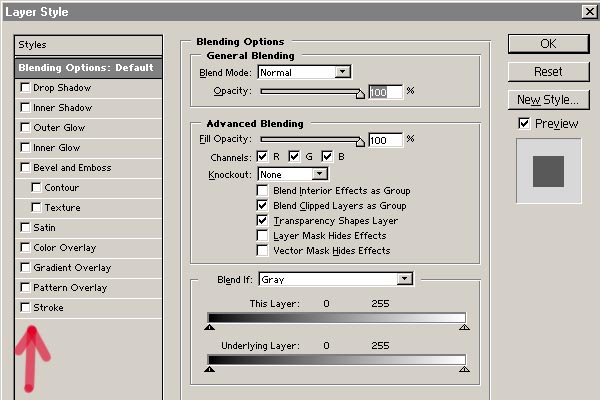Check Layer Mask Hides Effects
Image resolution: width=600 pixels, height=400 pixels.
point(262,235)
